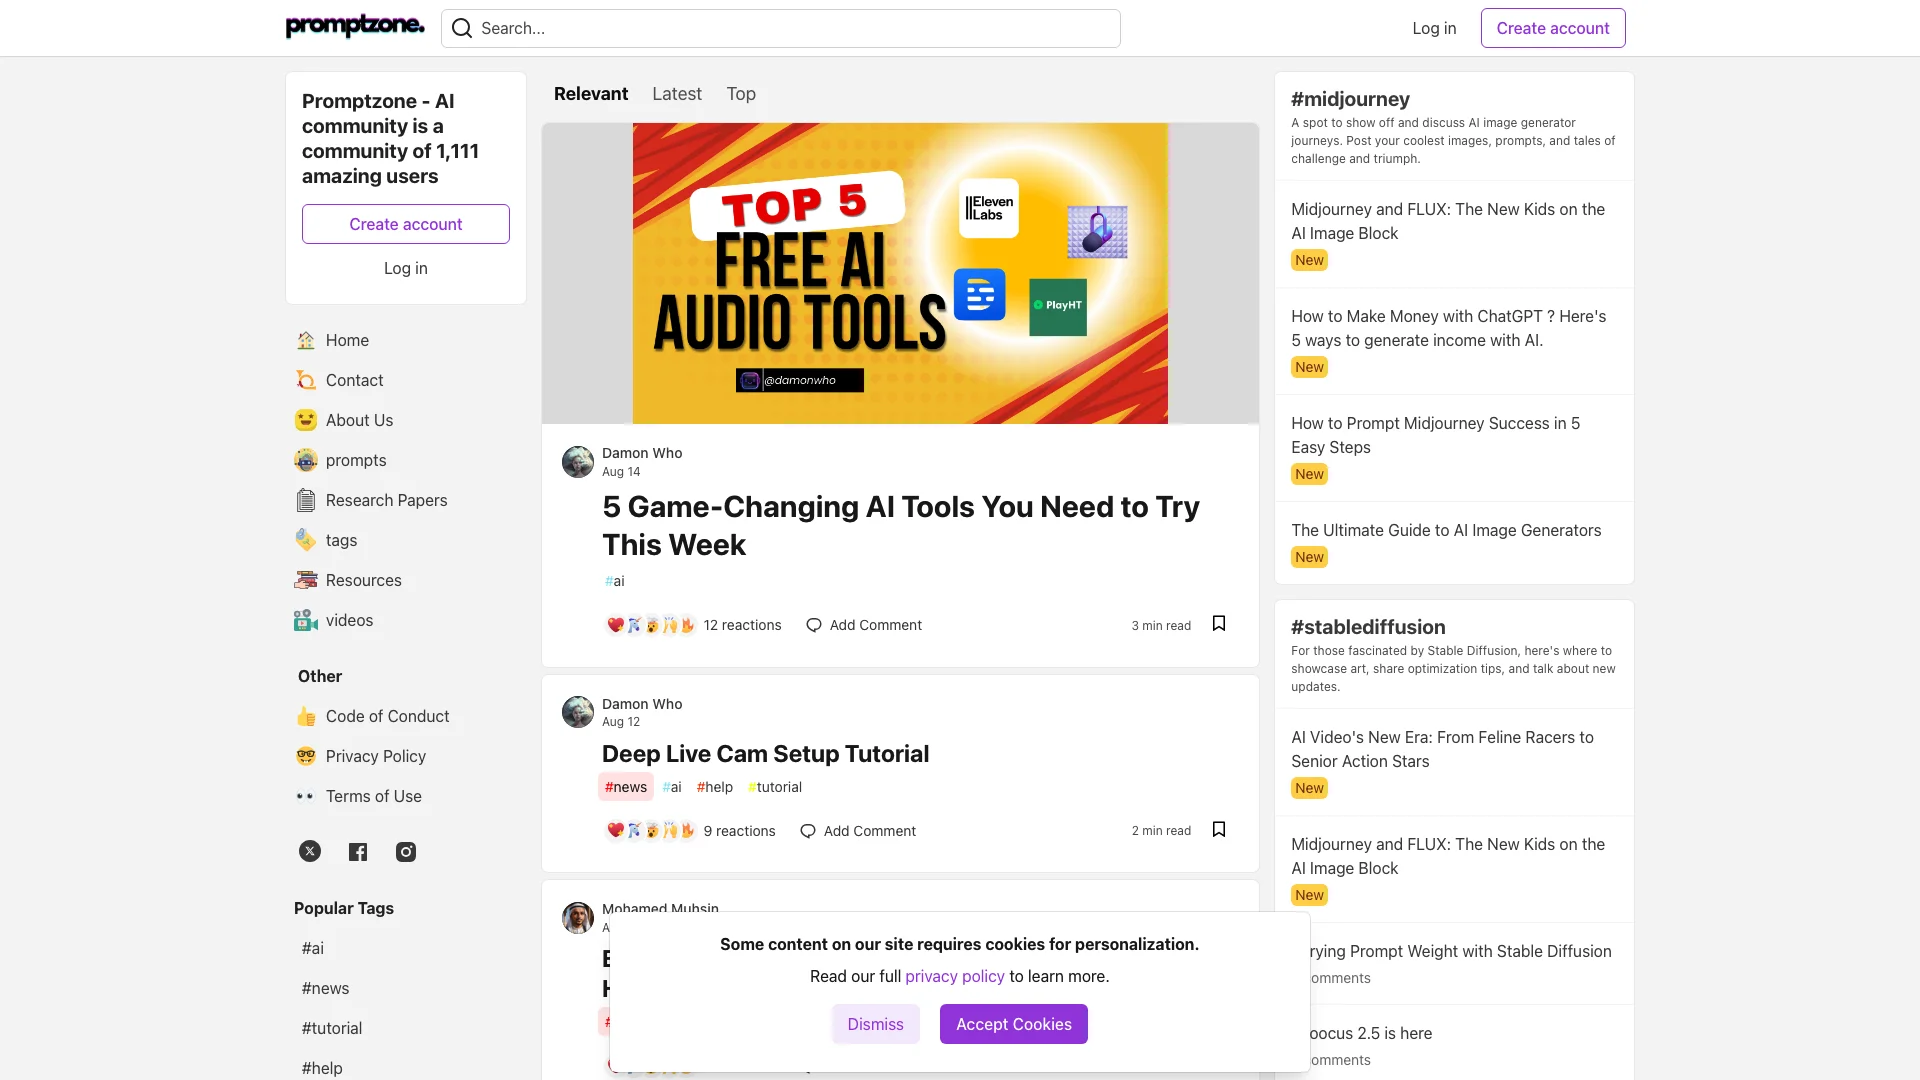Open the X (Twitter) social link

[310, 851]
